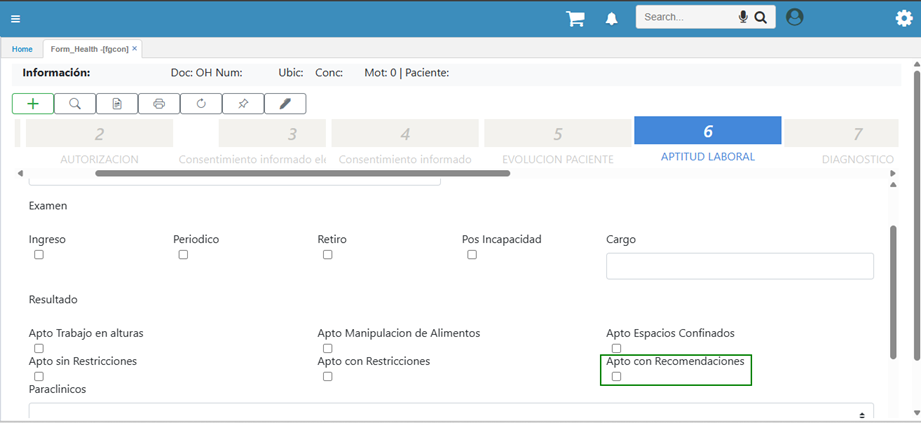
Task: Click the green plus add button
Action: [x=33, y=103]
